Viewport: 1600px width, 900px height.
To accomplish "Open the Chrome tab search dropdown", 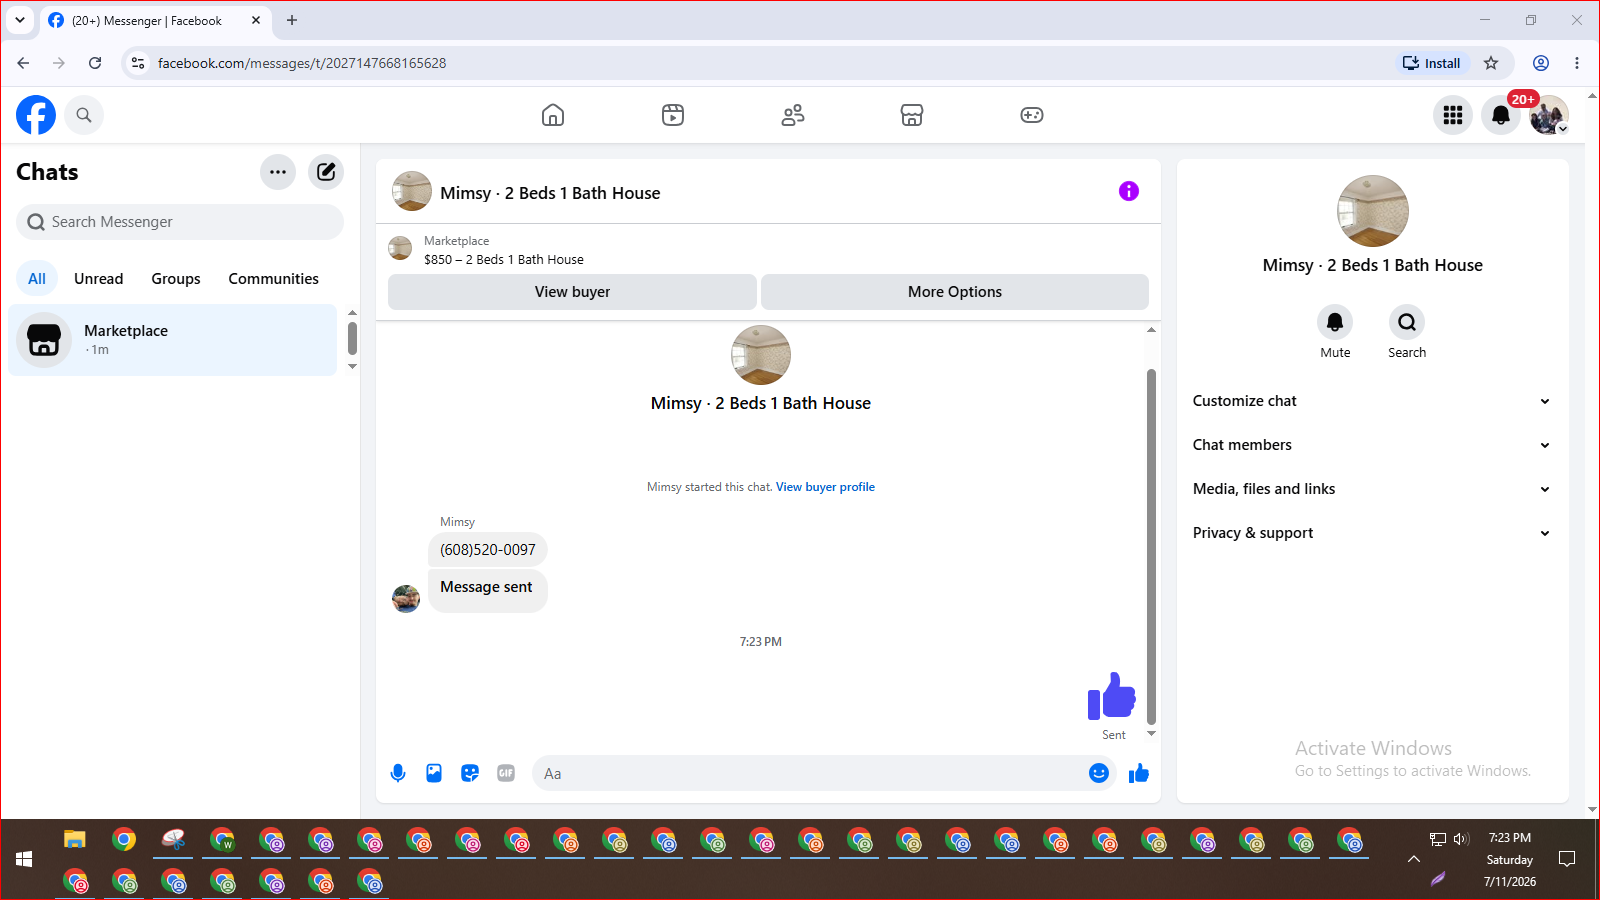I will click(x=20, y=20).
